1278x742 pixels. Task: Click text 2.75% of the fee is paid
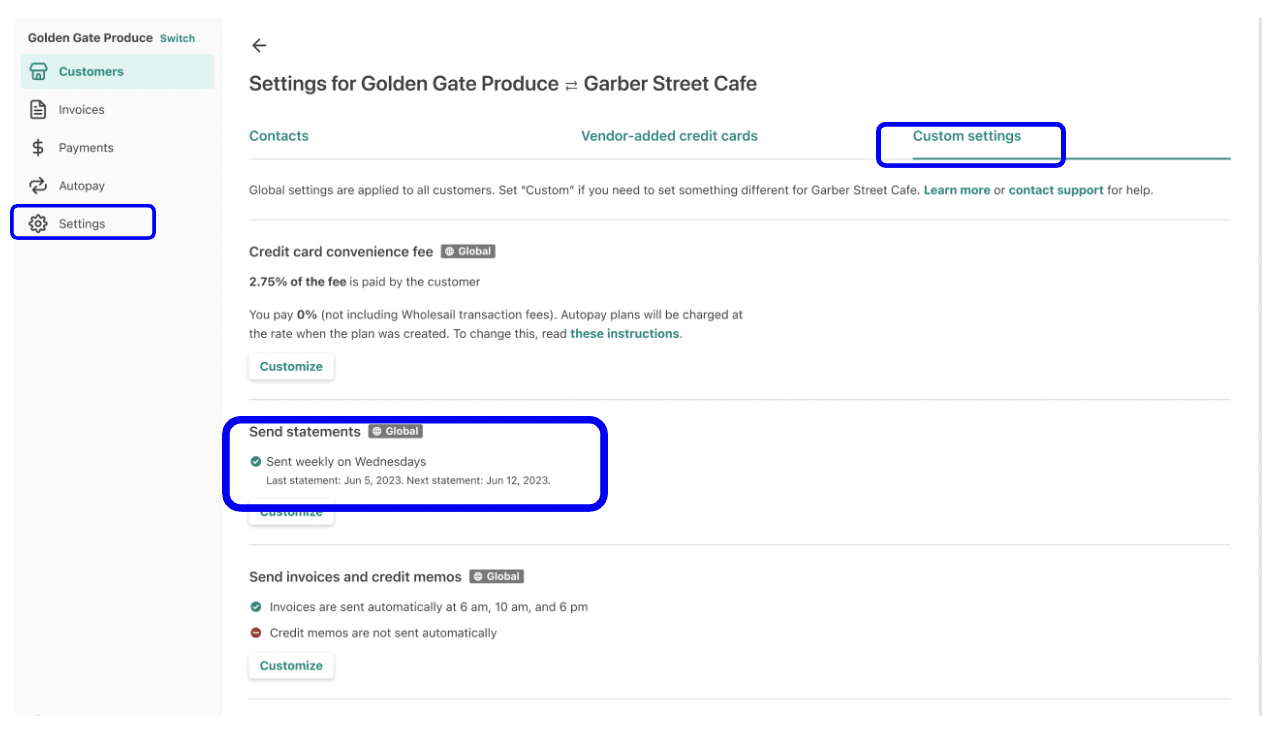pos(364,282)
